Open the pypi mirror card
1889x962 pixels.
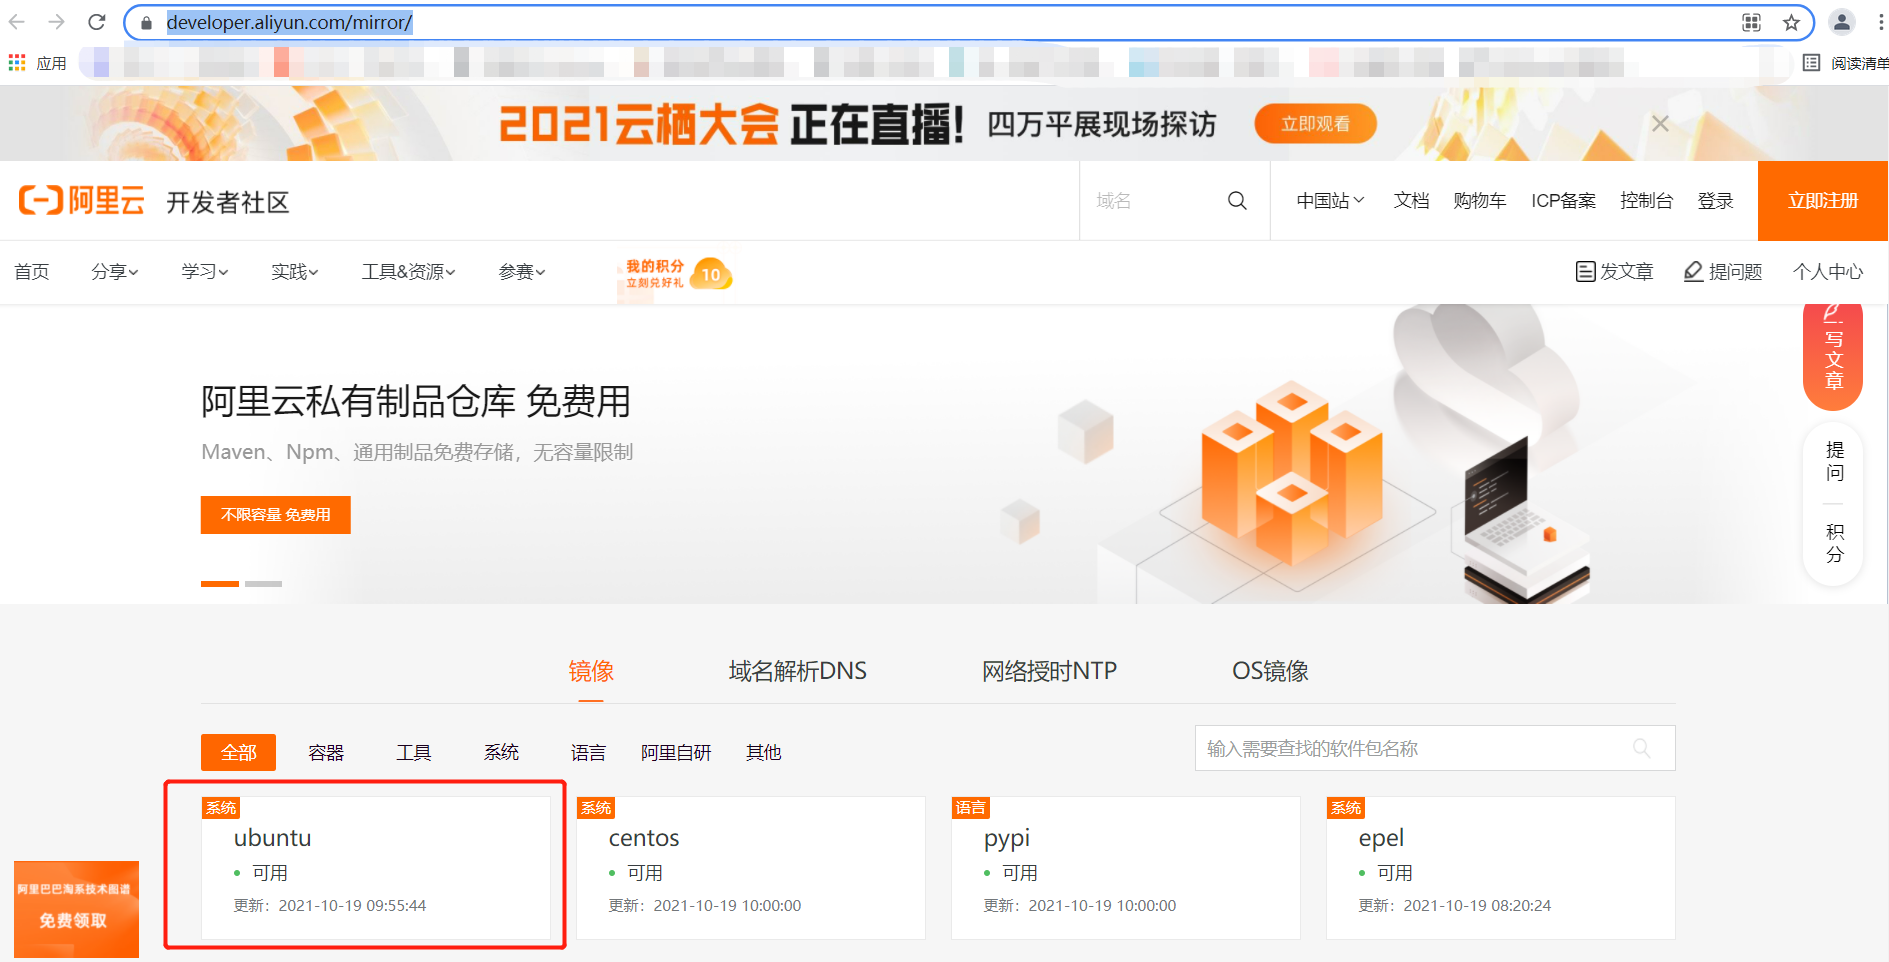[1126, 868]
